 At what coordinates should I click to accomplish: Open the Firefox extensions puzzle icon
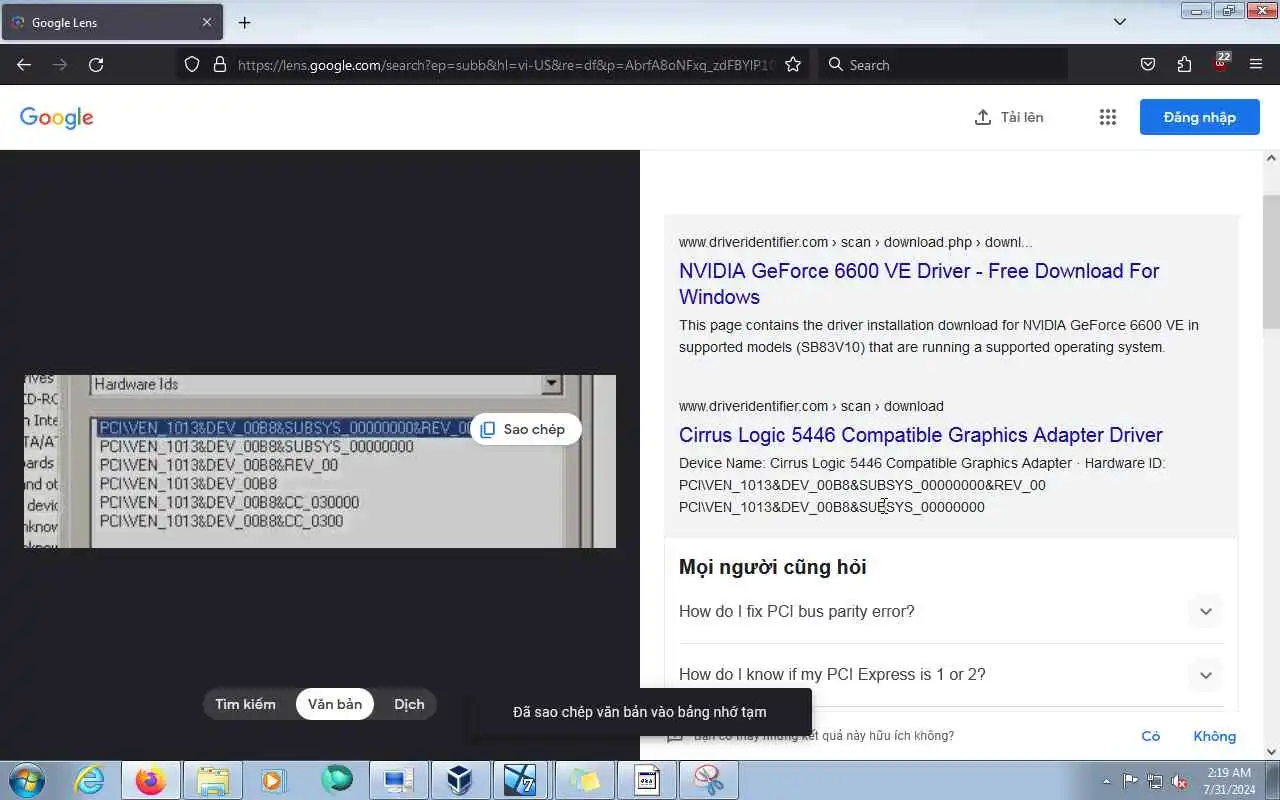click(x=1184, y=64)
